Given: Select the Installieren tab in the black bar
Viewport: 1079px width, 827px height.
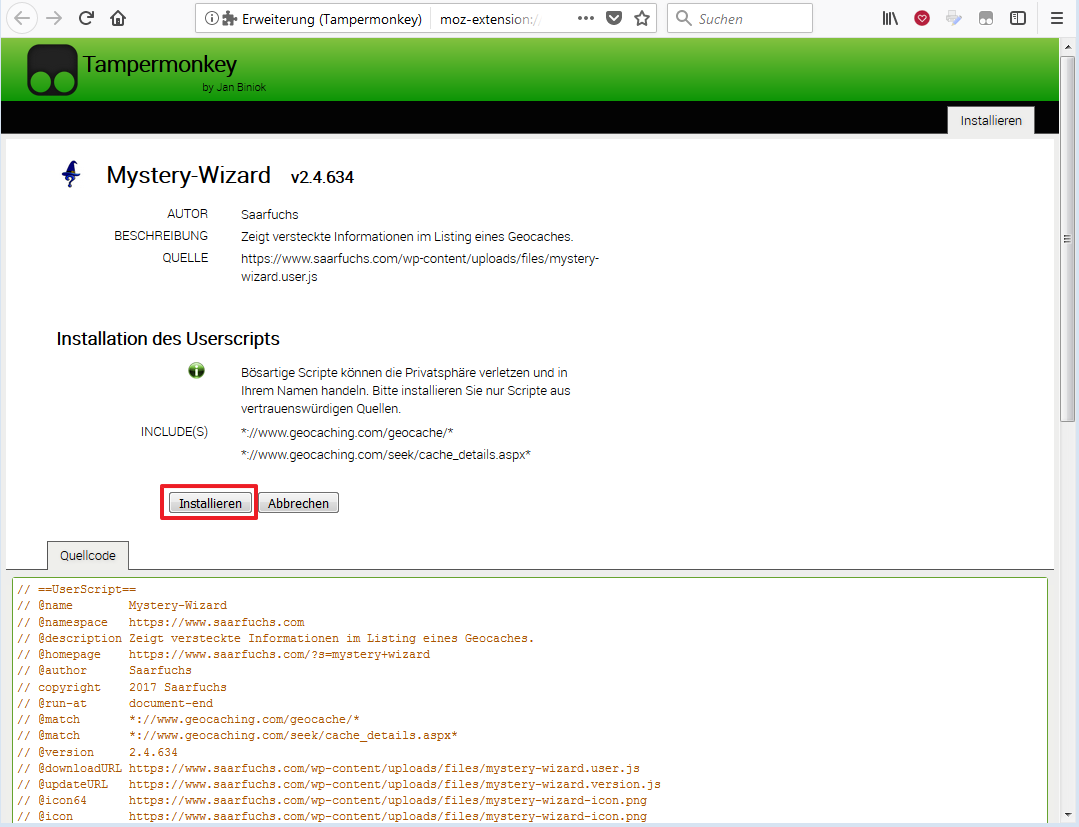Looking at the screenshot, I should click(x=991, y=120).
